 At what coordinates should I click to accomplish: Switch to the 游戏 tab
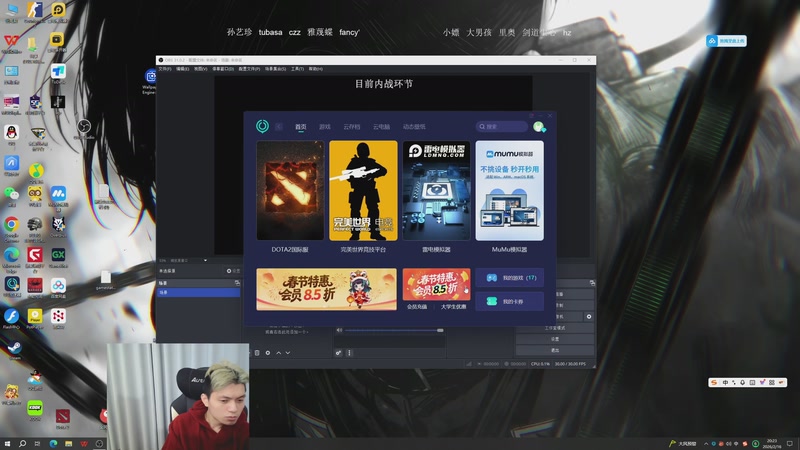pos(325,127)
